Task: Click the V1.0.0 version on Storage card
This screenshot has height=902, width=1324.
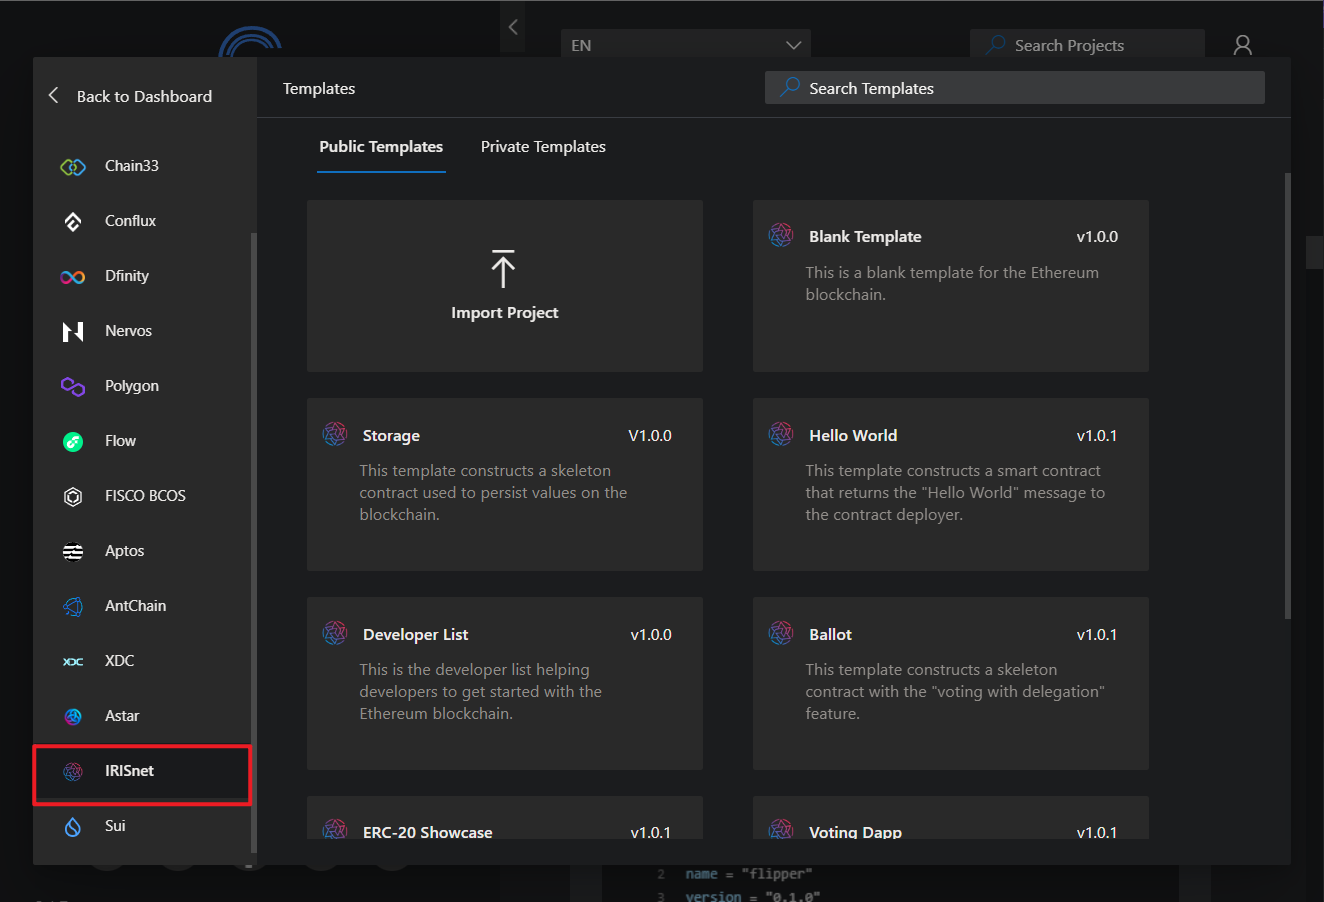Action: 650,436
